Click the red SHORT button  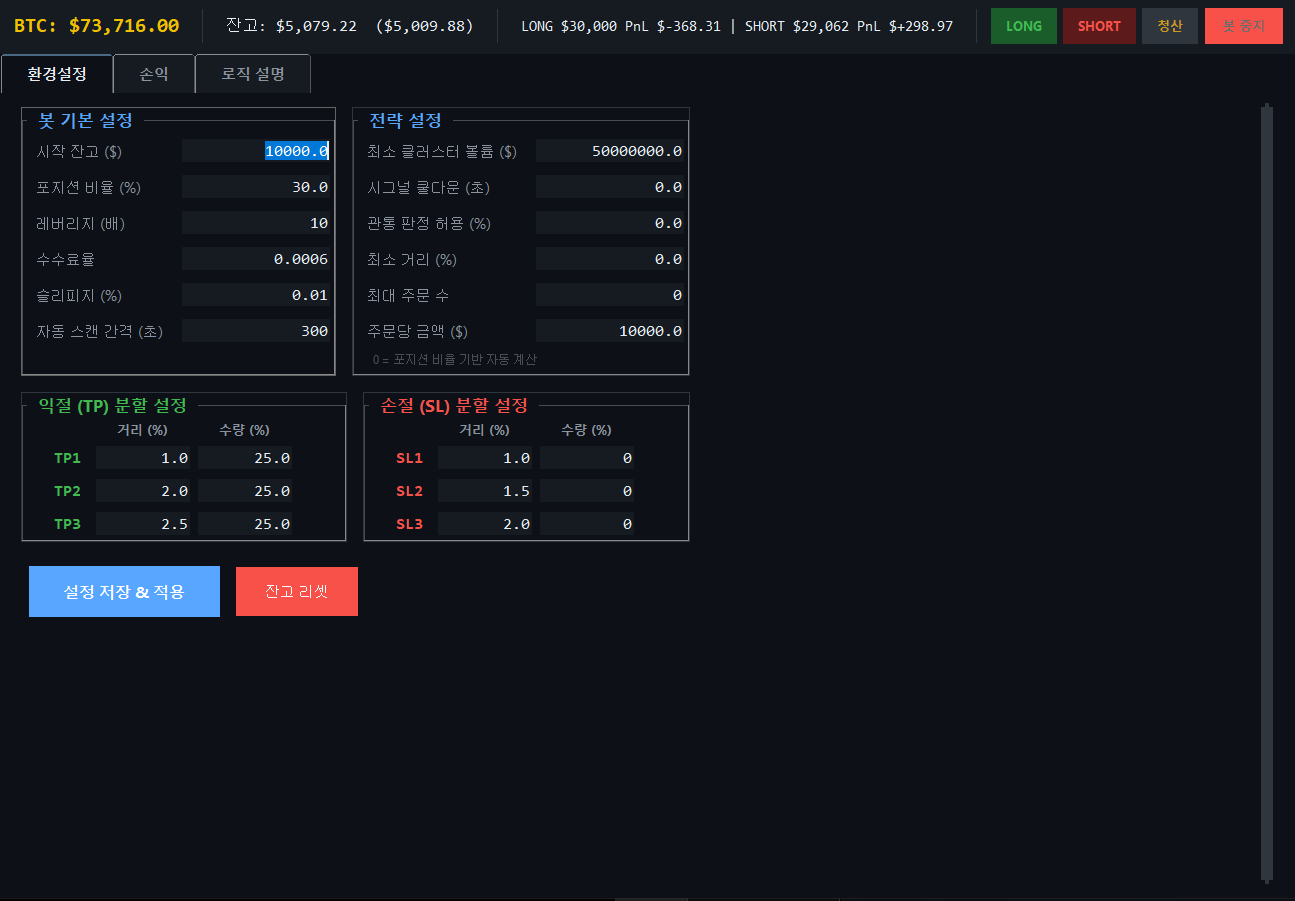(x=1099, y=26)
